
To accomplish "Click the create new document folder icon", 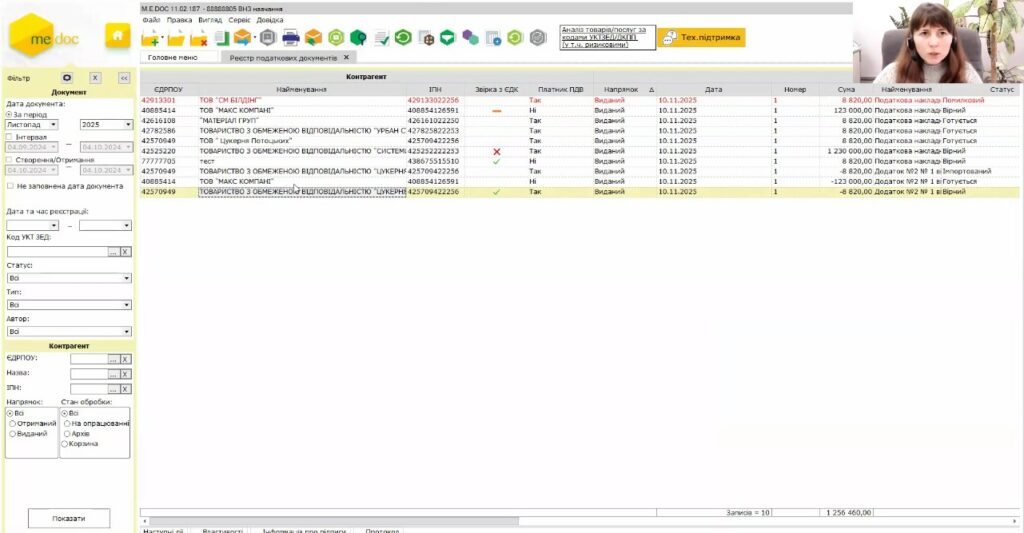I will [151, 38].
